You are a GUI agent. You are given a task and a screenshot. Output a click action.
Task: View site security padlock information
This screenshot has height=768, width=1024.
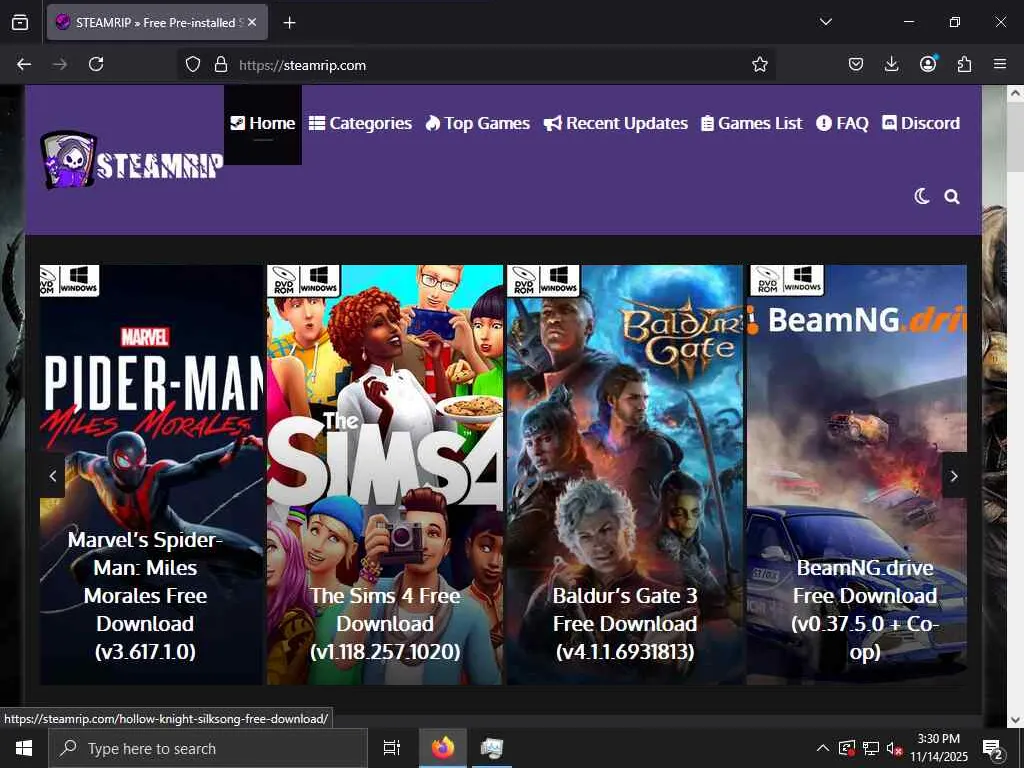point(221,64)
